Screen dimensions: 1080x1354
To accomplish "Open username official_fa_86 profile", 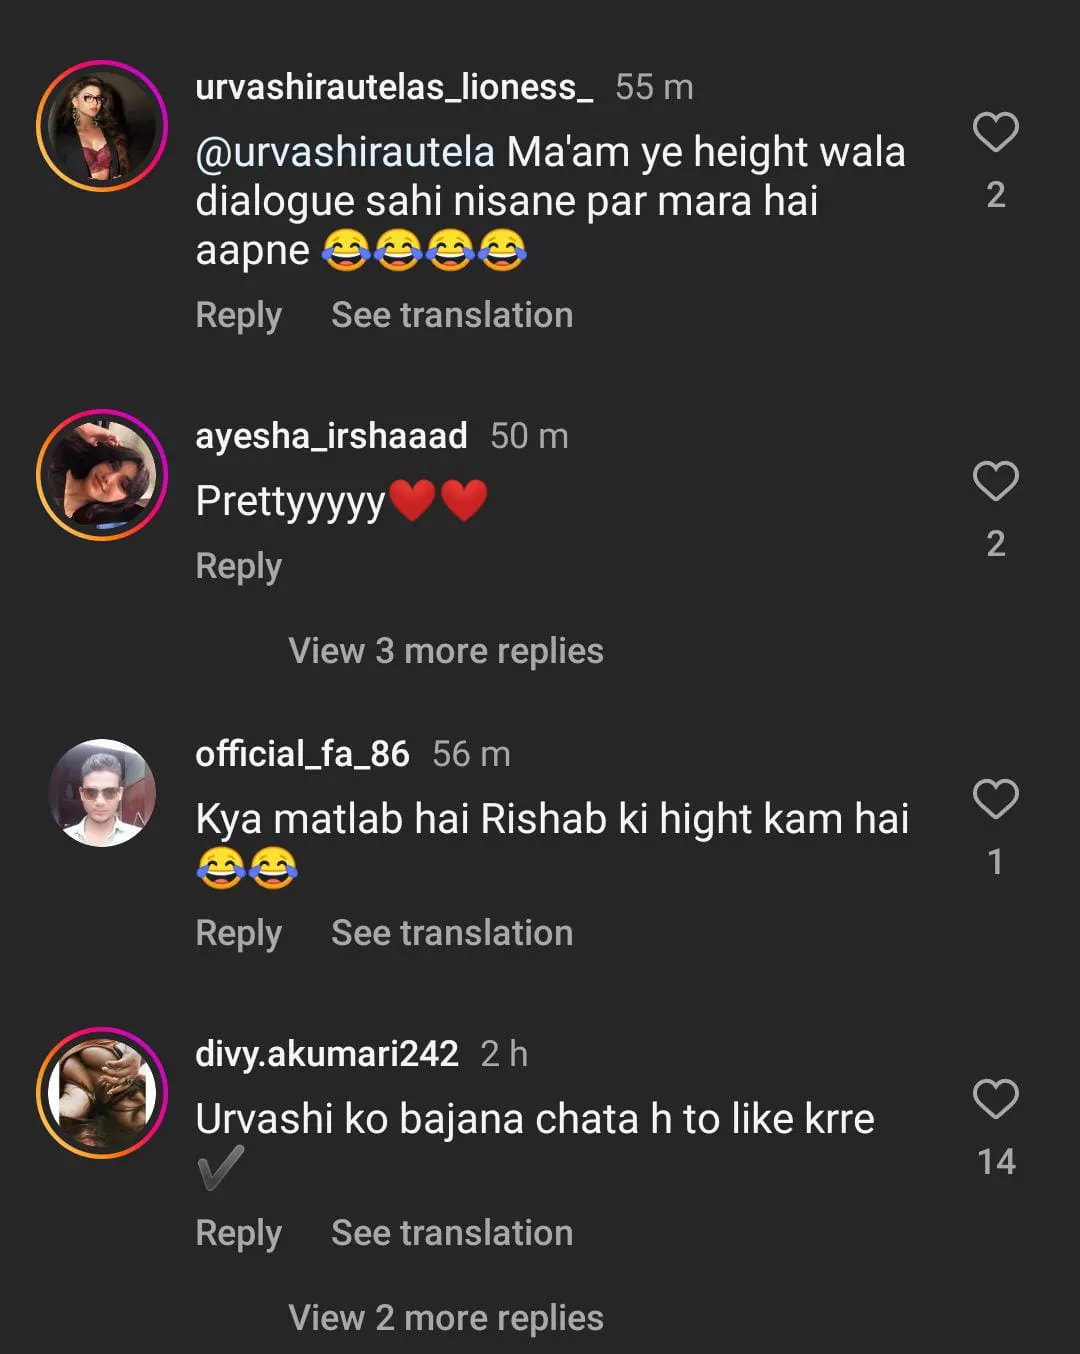I will click(x=302, y=754).
